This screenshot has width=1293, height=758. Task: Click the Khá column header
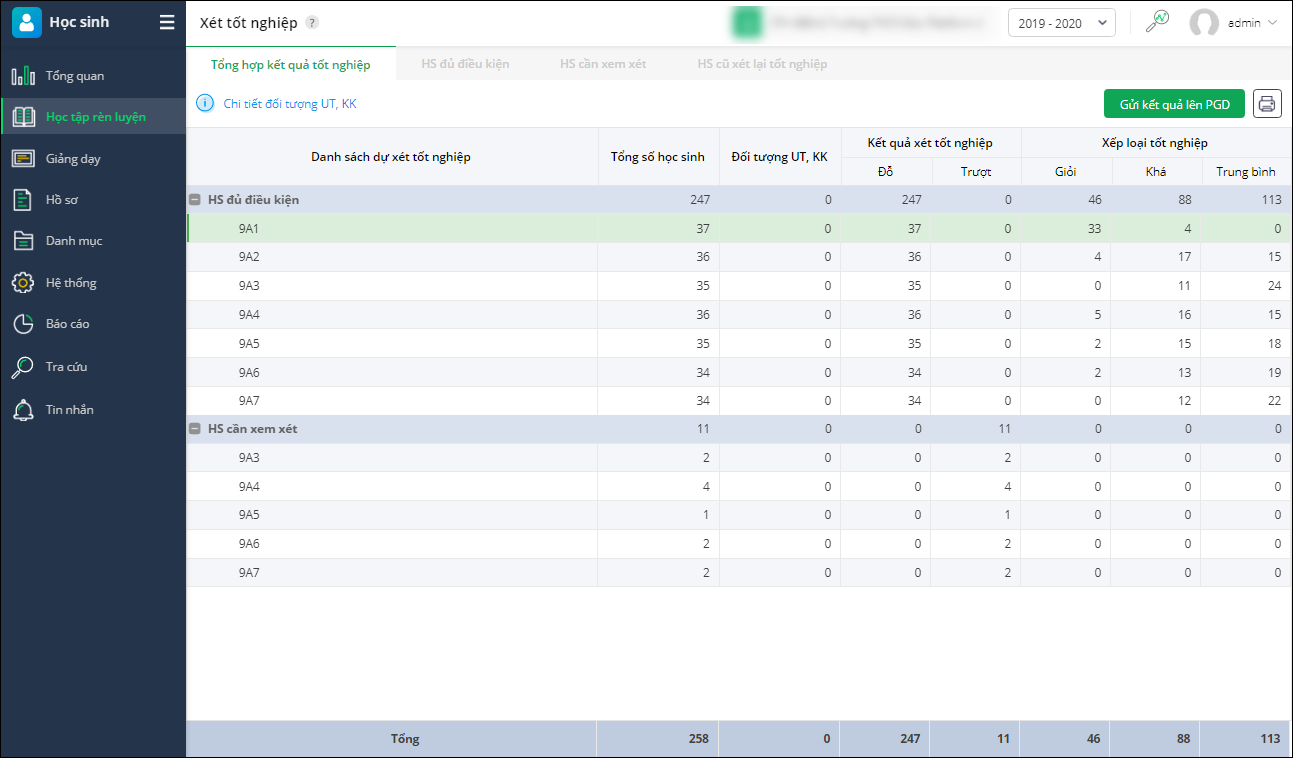pos(1156,172)
